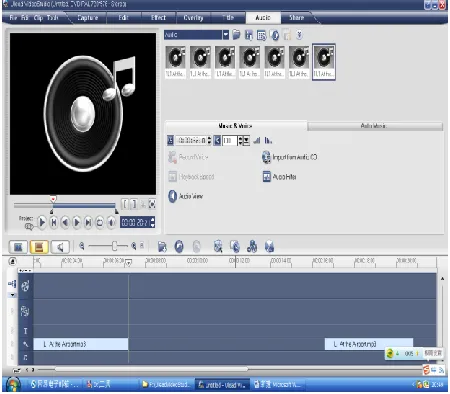The width and height of the screenshot is (450, 394).
Task: Go to the Share step
Action: tap(297, 17)
